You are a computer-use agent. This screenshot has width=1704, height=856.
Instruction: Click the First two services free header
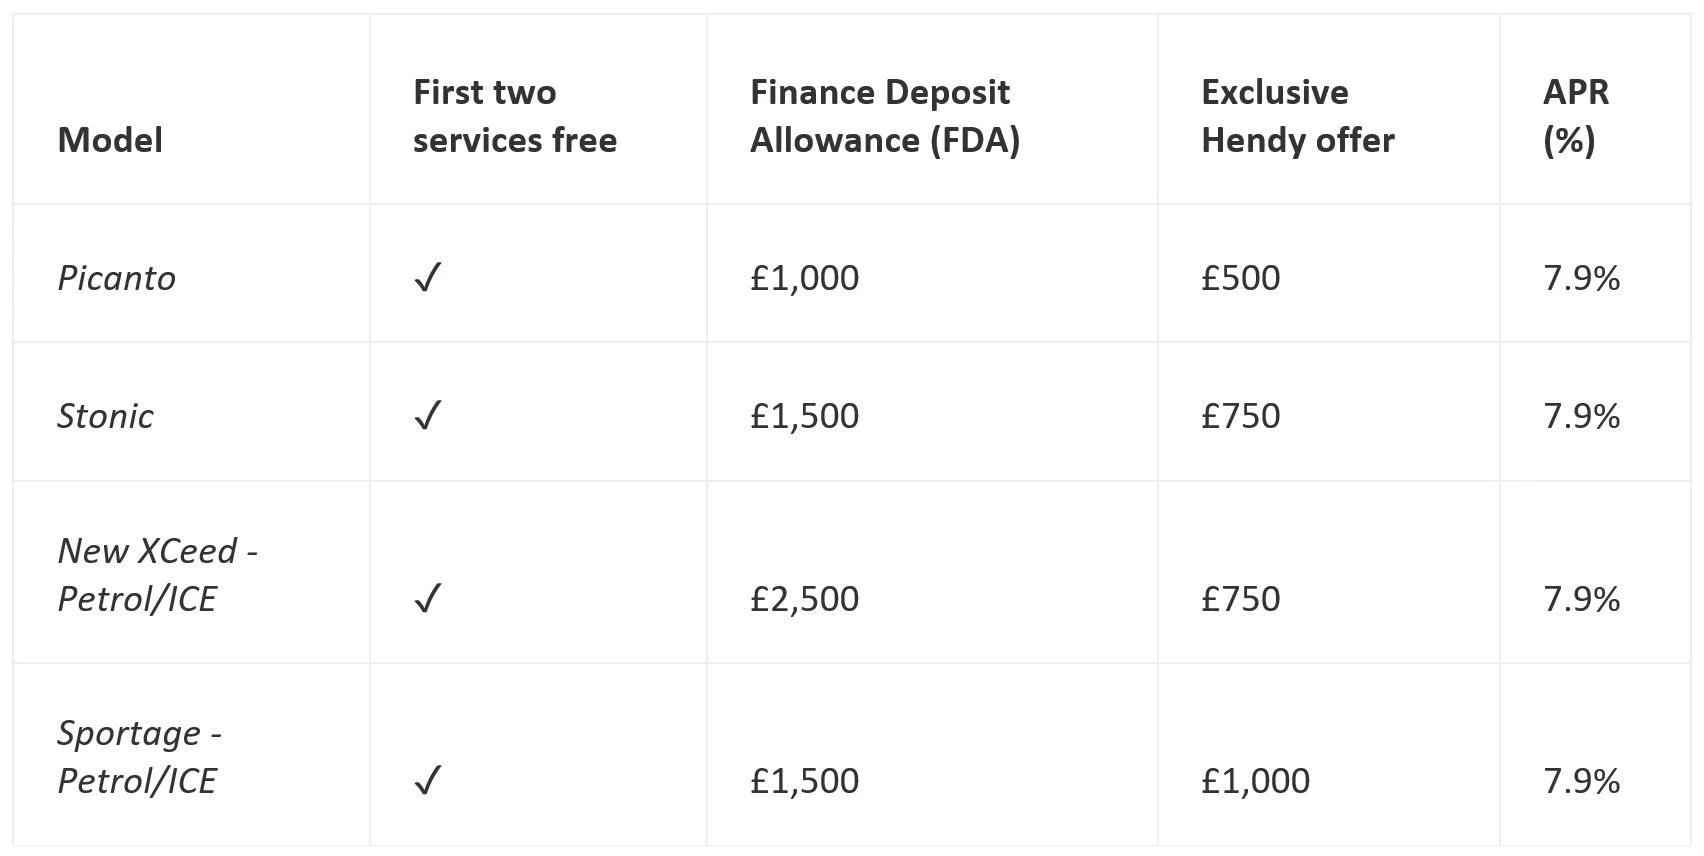(514, 116)
